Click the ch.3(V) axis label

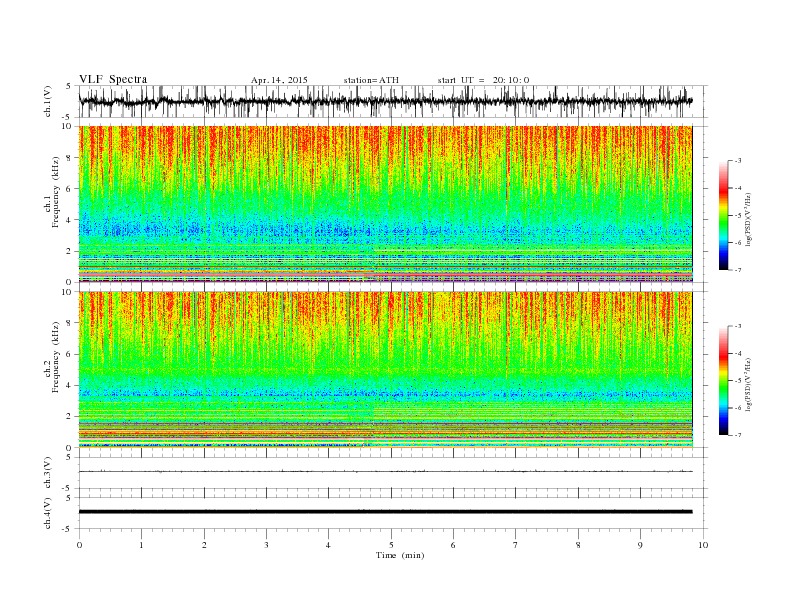48,473
